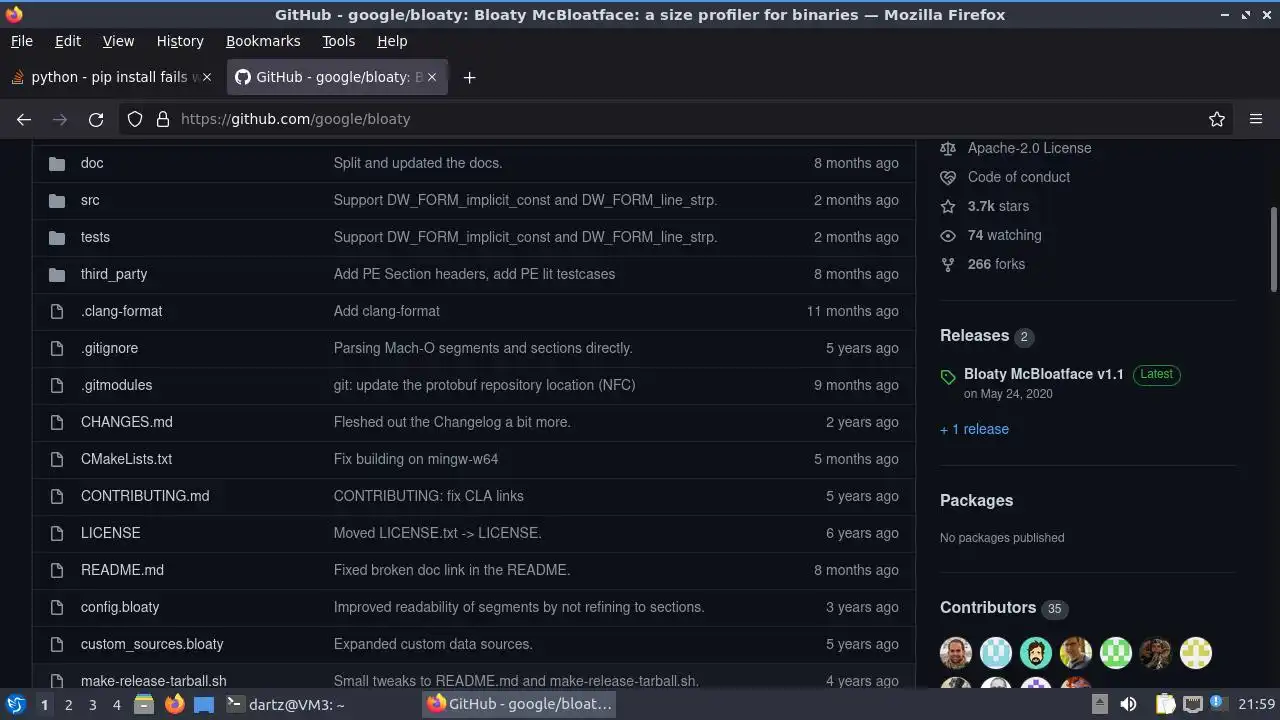
Task: Click the page vertical scrollbar thumb
Action: pyautogui.click(x=1273, y=250)
